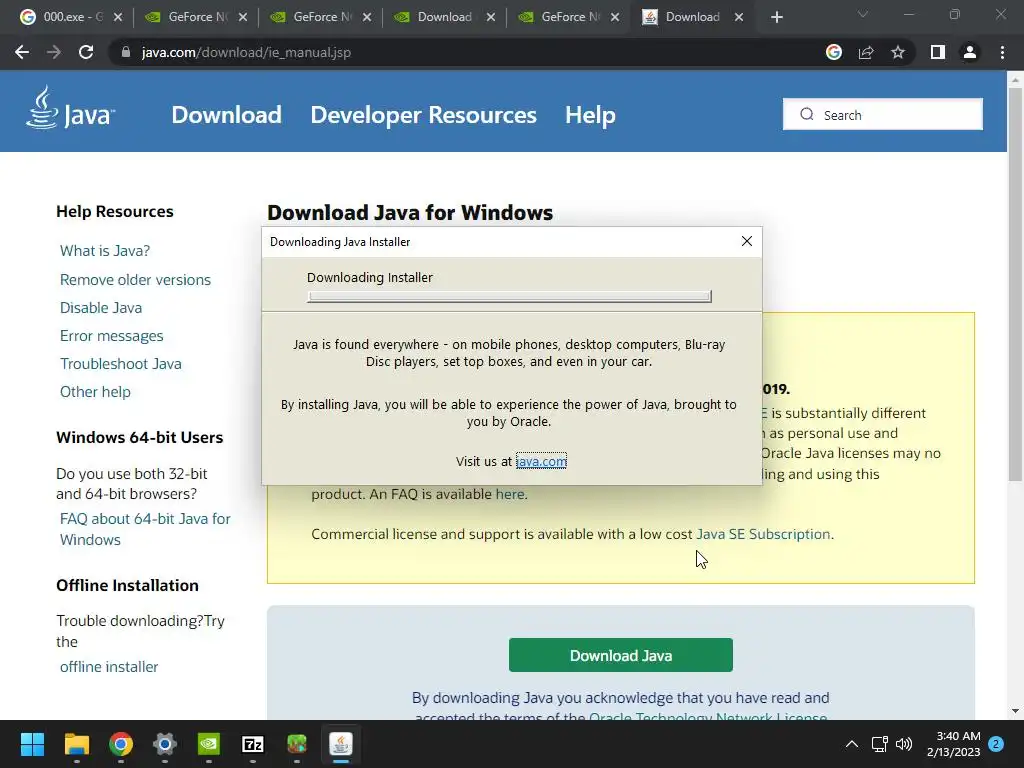Open the clock and date panel
This screenshot has height=768, width=1024.
[x=953, y=744]
